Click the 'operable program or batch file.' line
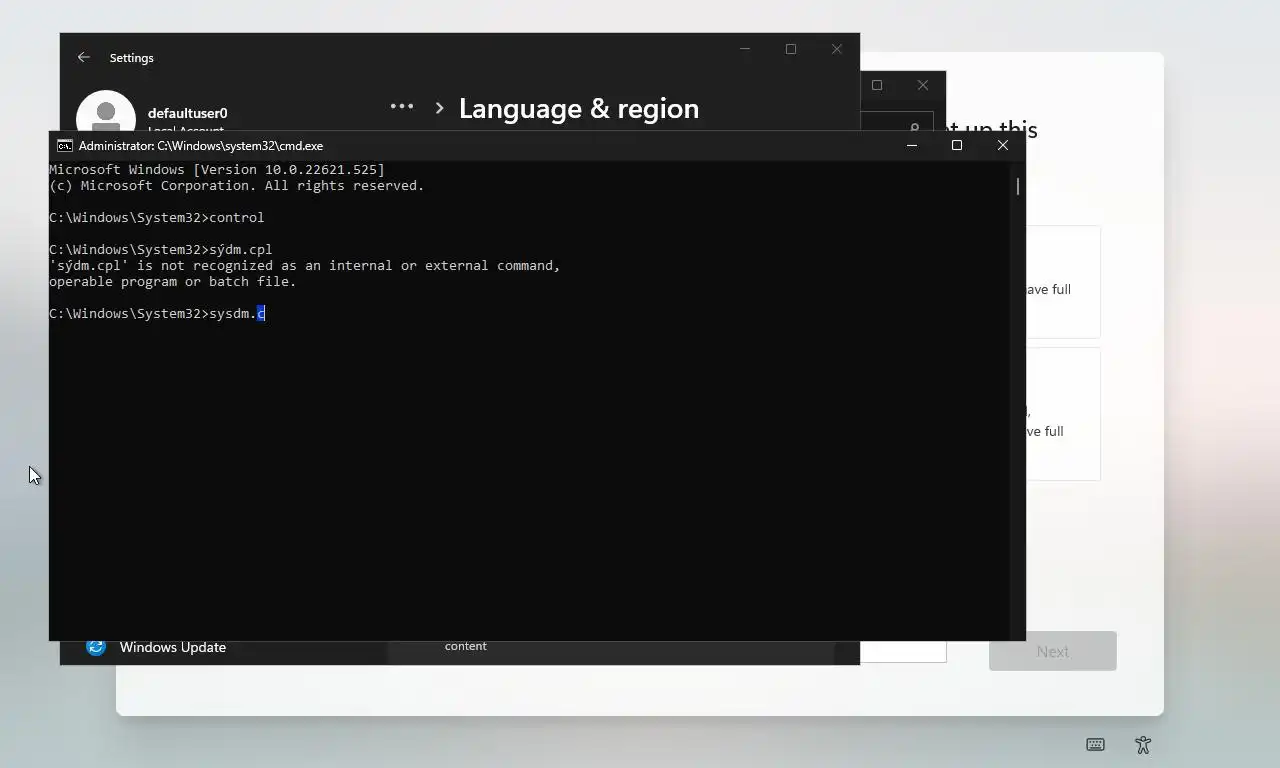Screen dimensions: 1280x768 point(173,281)
